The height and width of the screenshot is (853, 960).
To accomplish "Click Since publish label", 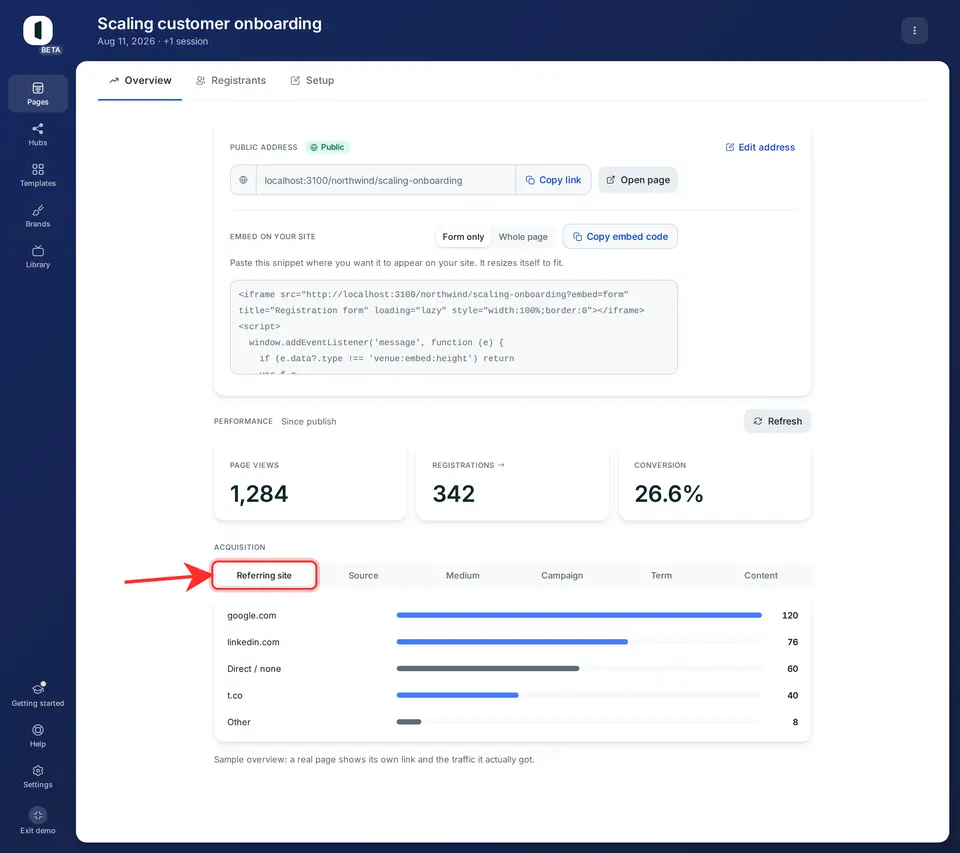I will tap(309, 421).
